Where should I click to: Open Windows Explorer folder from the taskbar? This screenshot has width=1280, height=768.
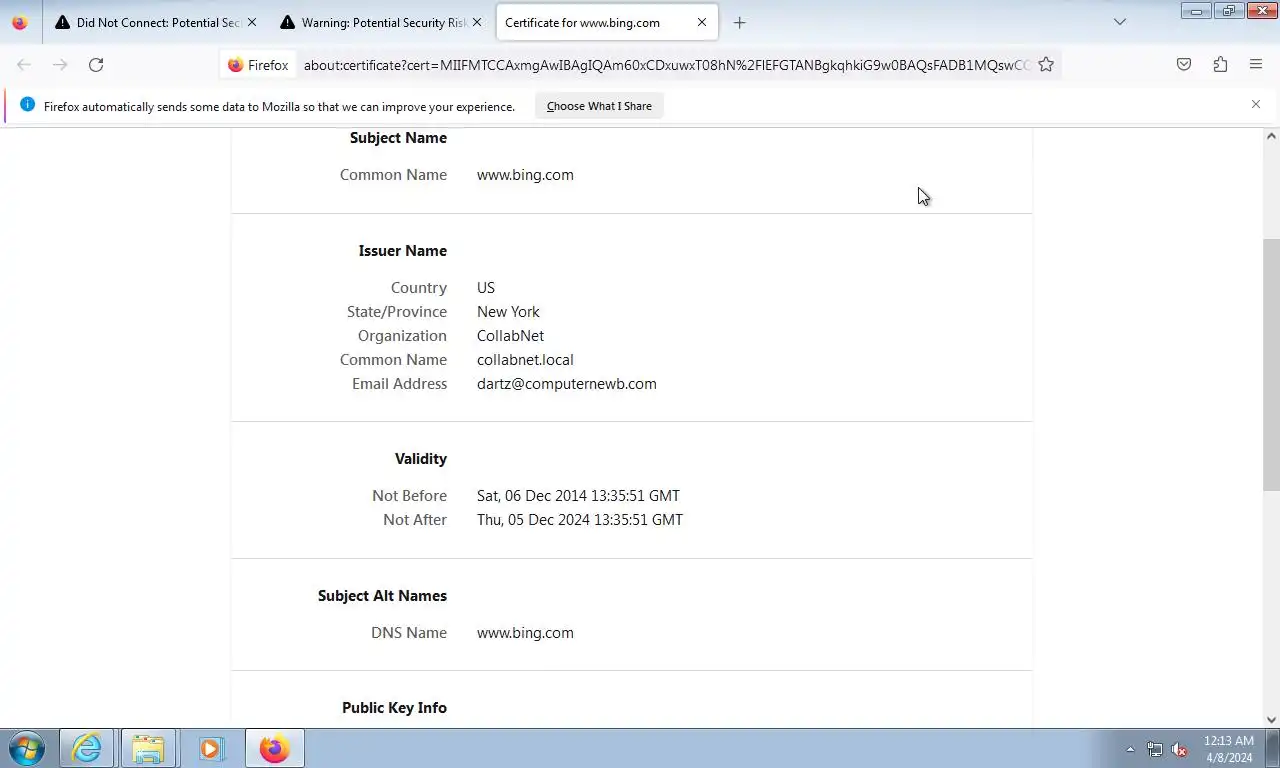(148, 748)
